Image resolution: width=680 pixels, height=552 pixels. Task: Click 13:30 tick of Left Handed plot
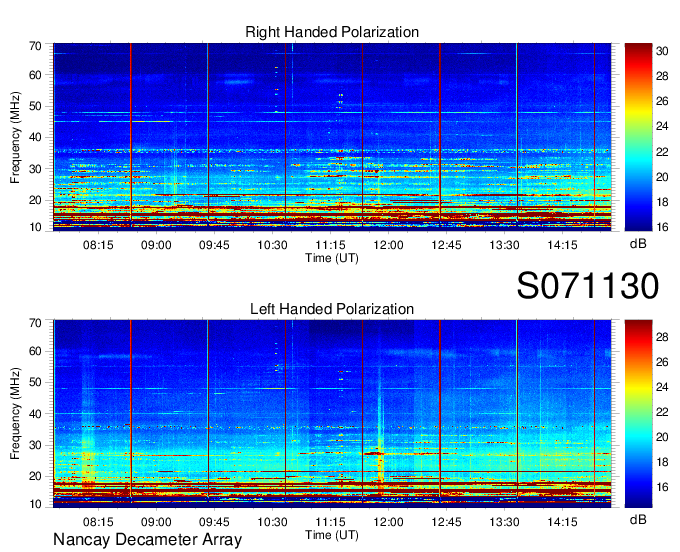[504, 522]
